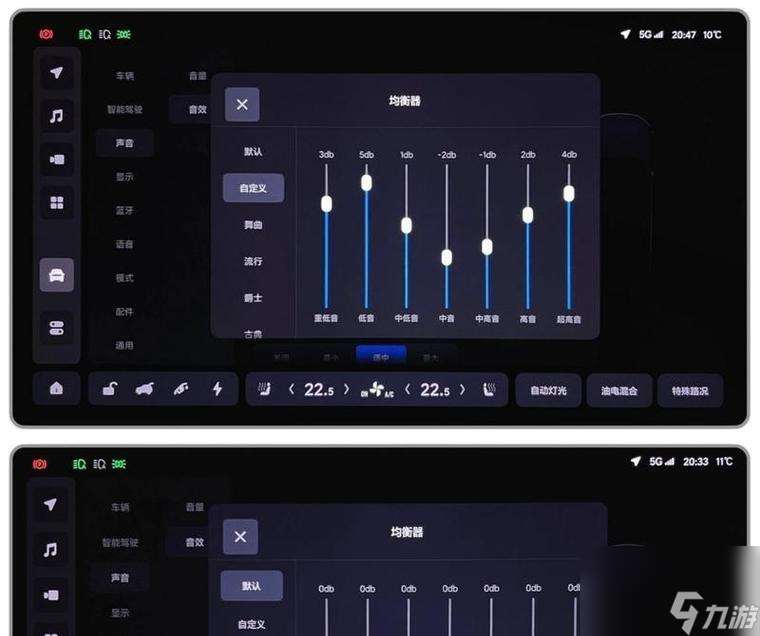The image size is (760, 636).
Task: Choose the 舞曲 equalizer preset
Action: point(253,225)
